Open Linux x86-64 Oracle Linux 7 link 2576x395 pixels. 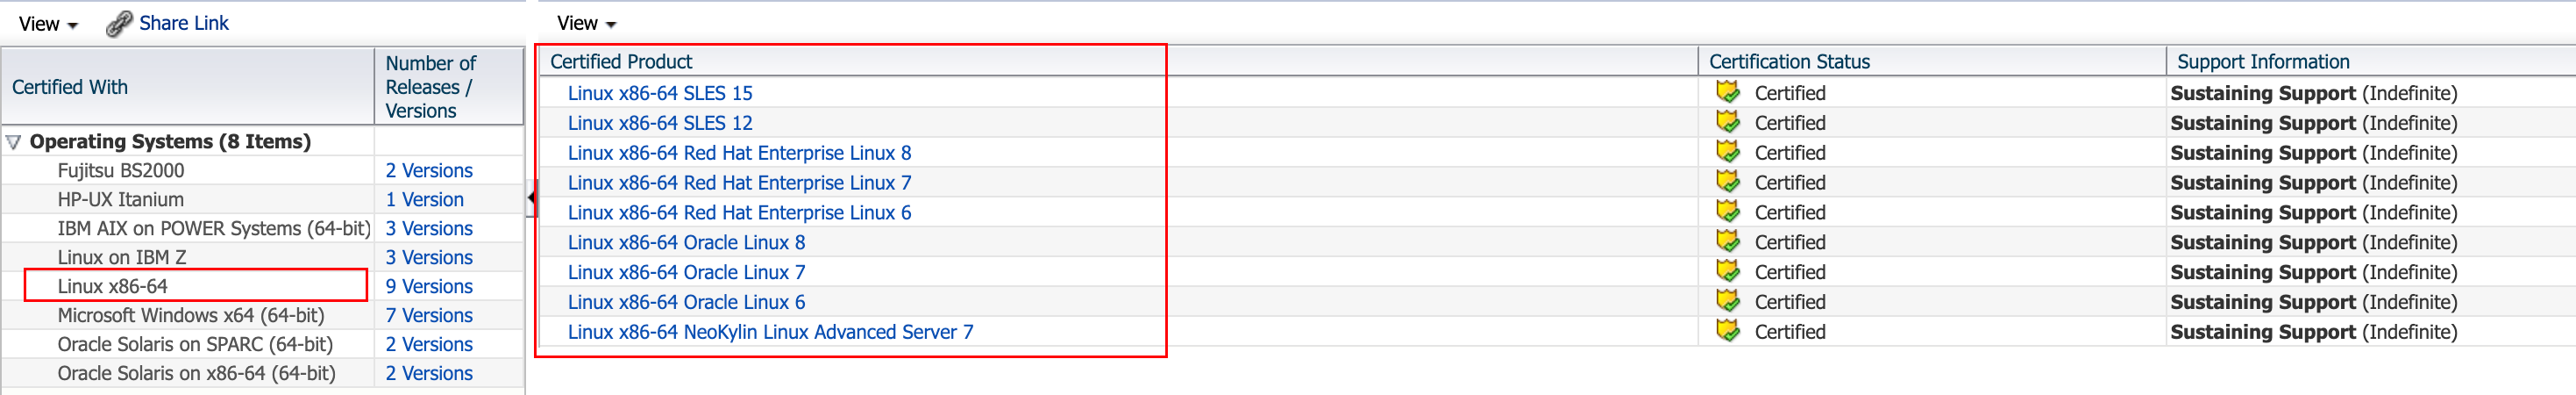[x=686, y=272]
